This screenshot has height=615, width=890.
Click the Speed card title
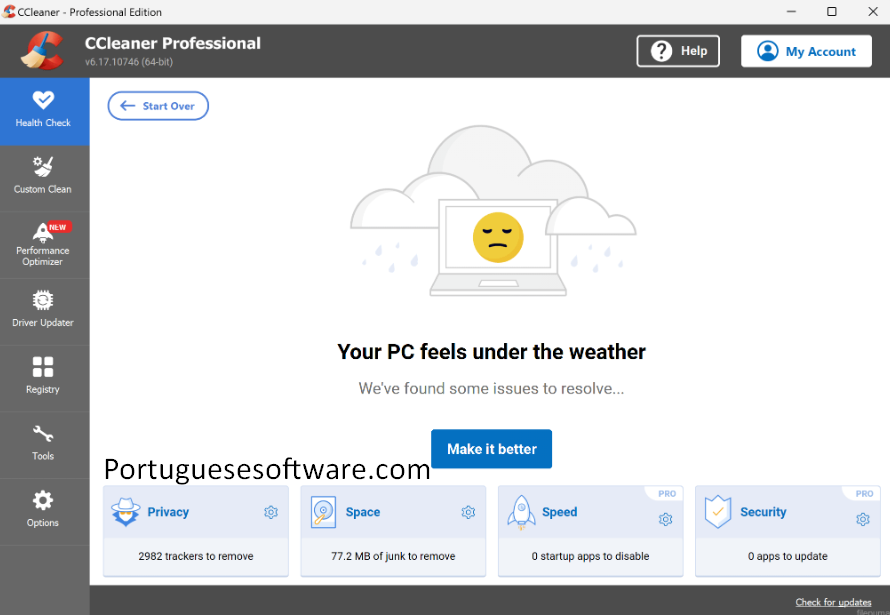[560, 512]
